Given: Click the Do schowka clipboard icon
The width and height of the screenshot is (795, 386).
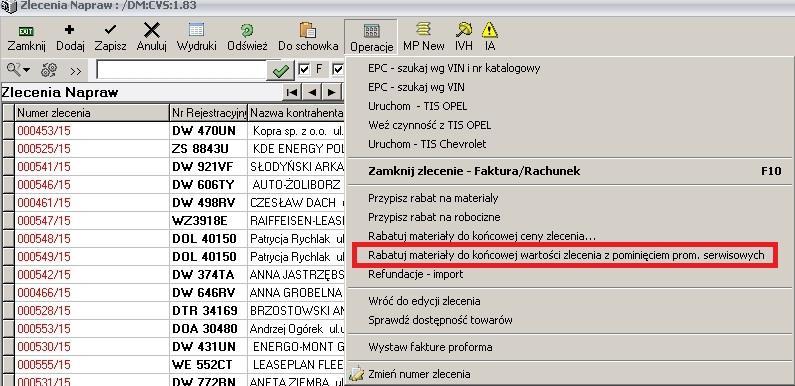Looking at the screenshot, I should (x=308, y=30).
